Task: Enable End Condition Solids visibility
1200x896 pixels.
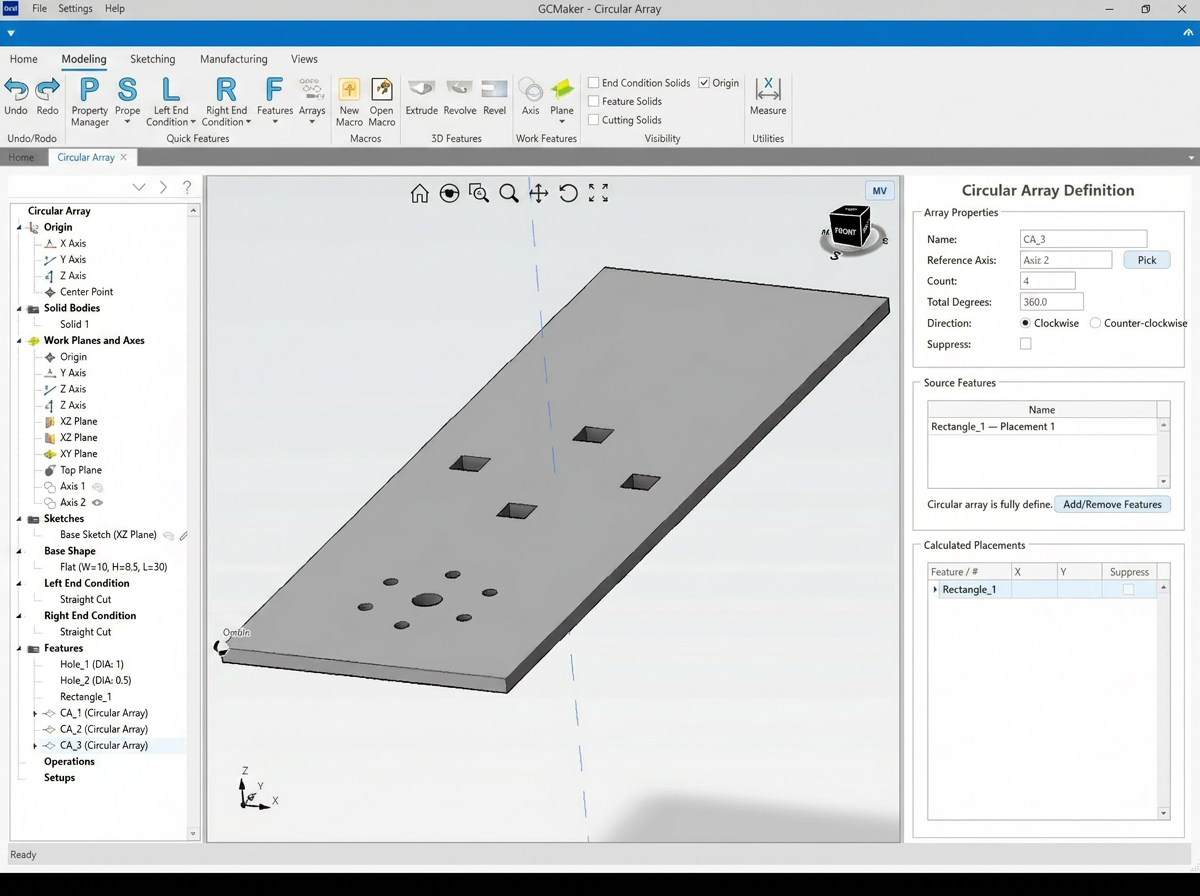Action: [x=594, y=83]
